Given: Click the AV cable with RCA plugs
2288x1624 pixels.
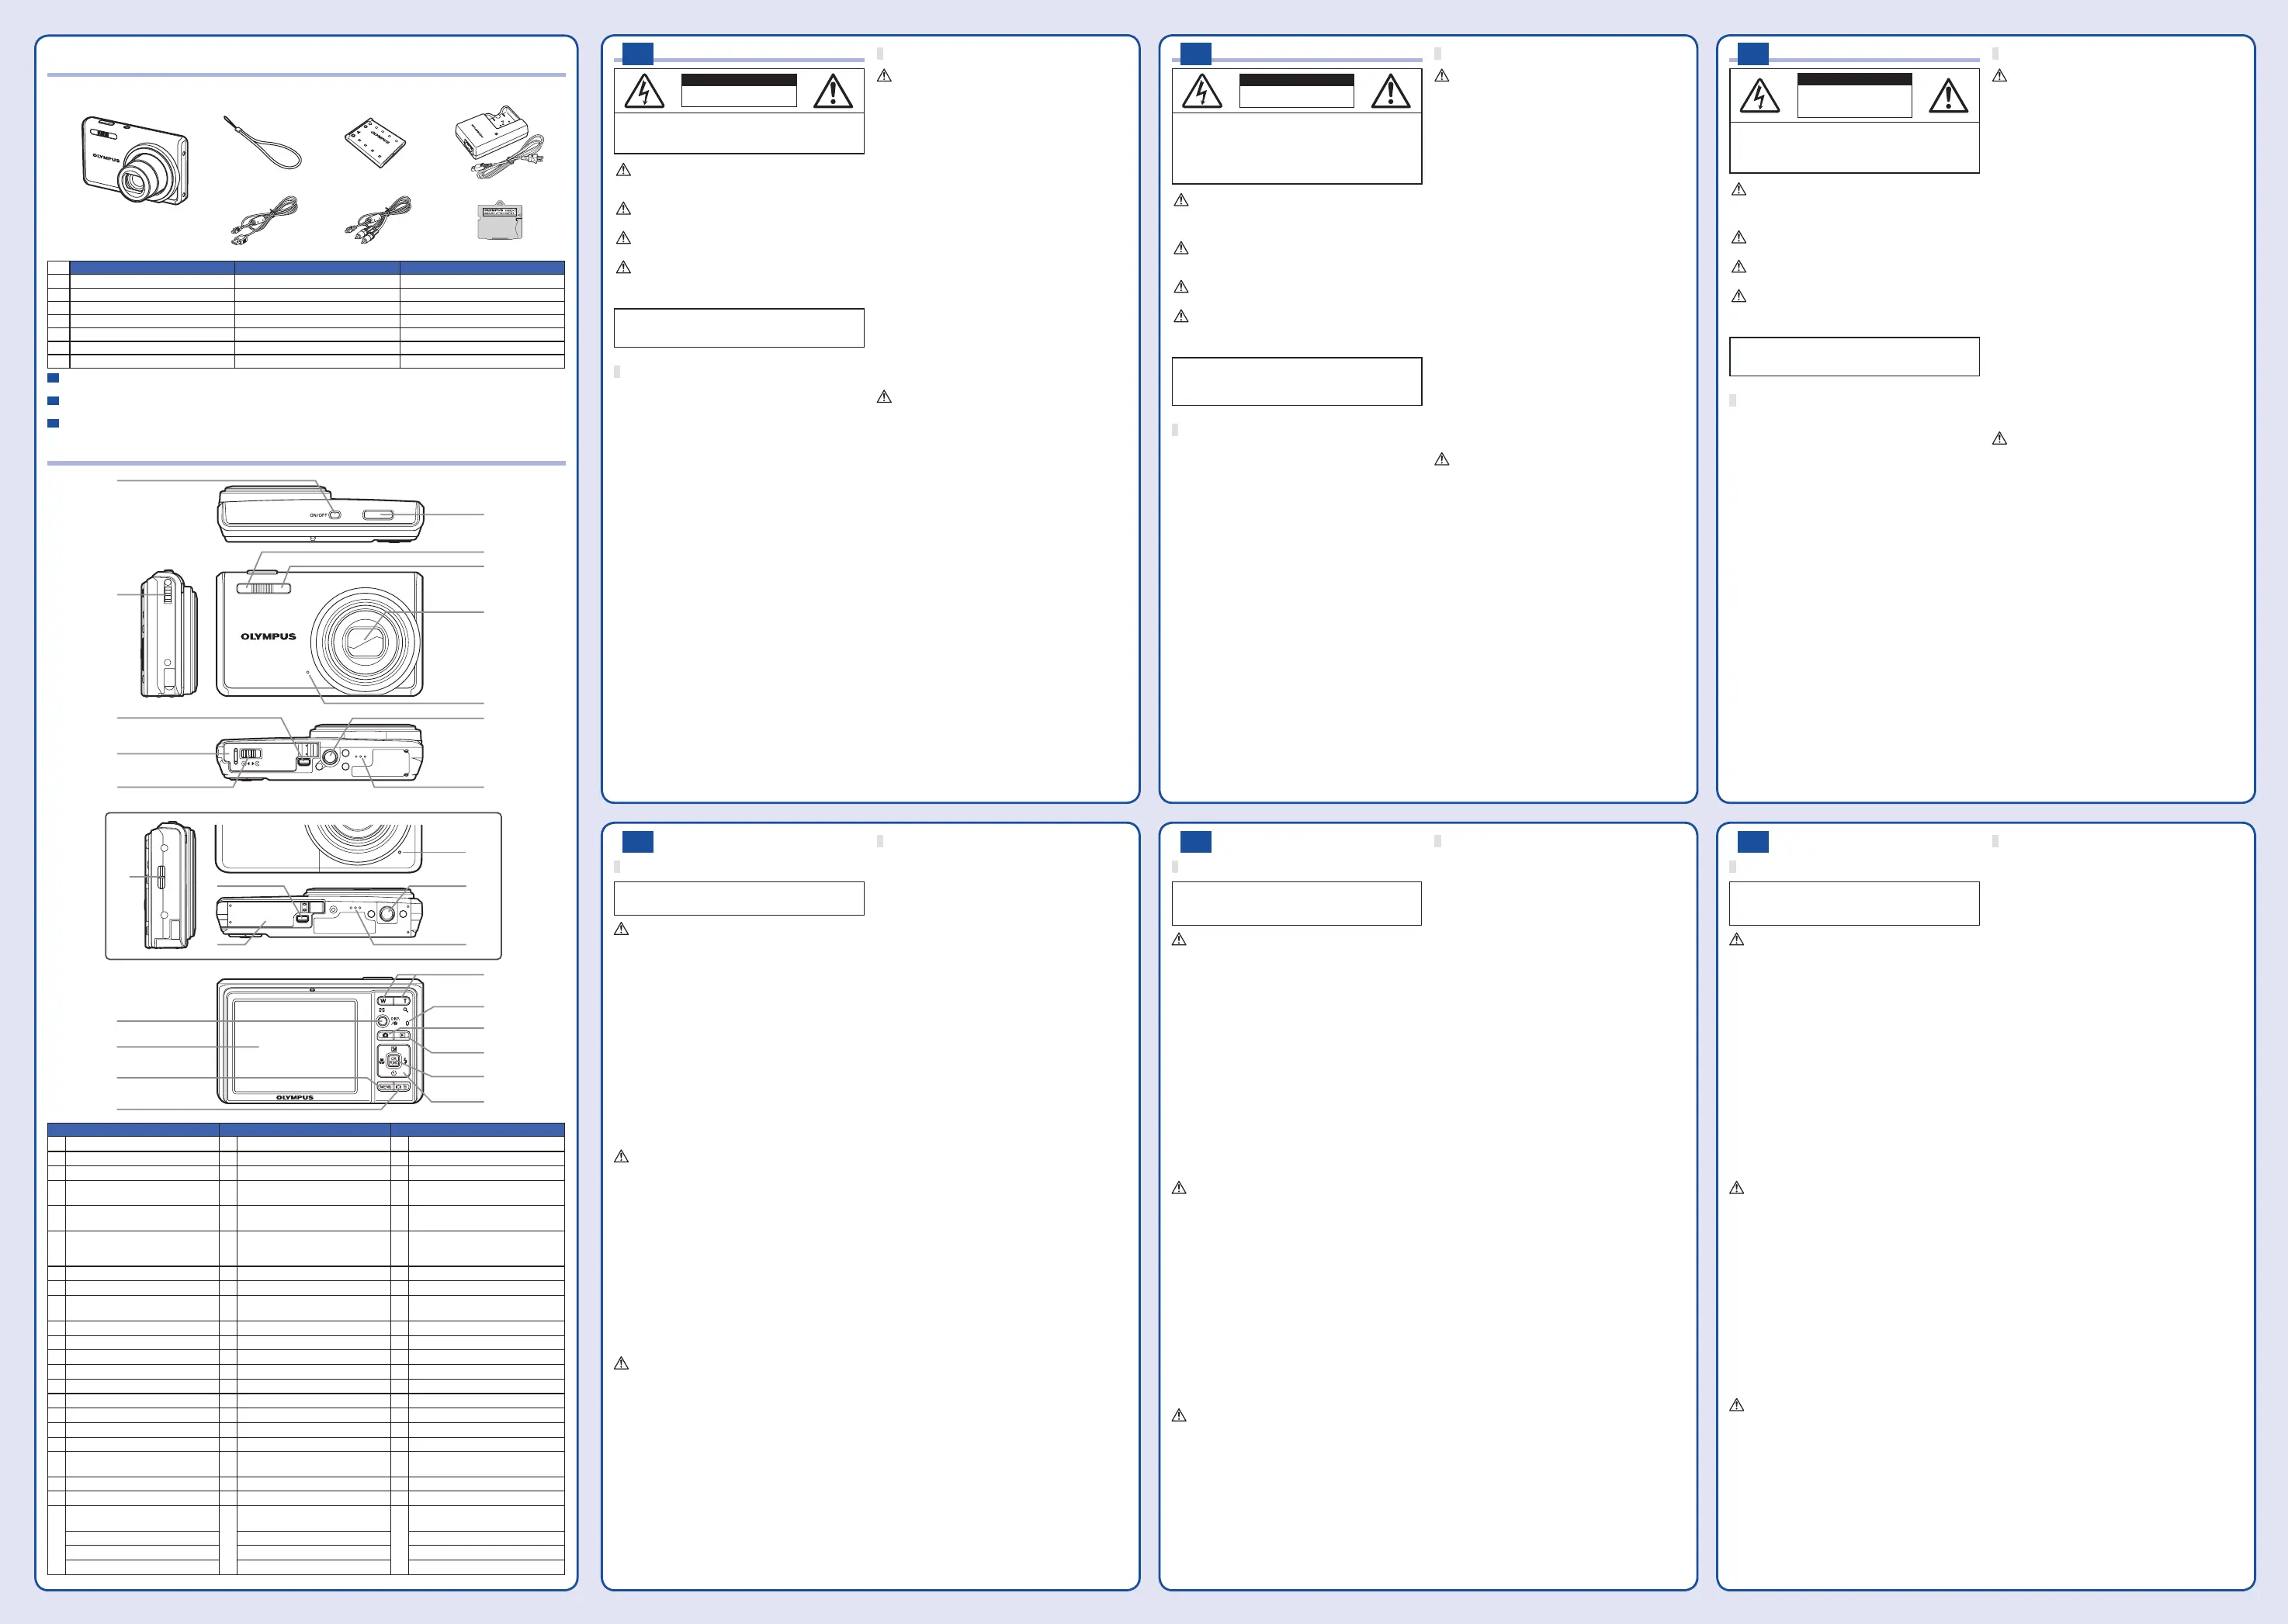Looking at the screenshot, I should click(x=377, y=221).
